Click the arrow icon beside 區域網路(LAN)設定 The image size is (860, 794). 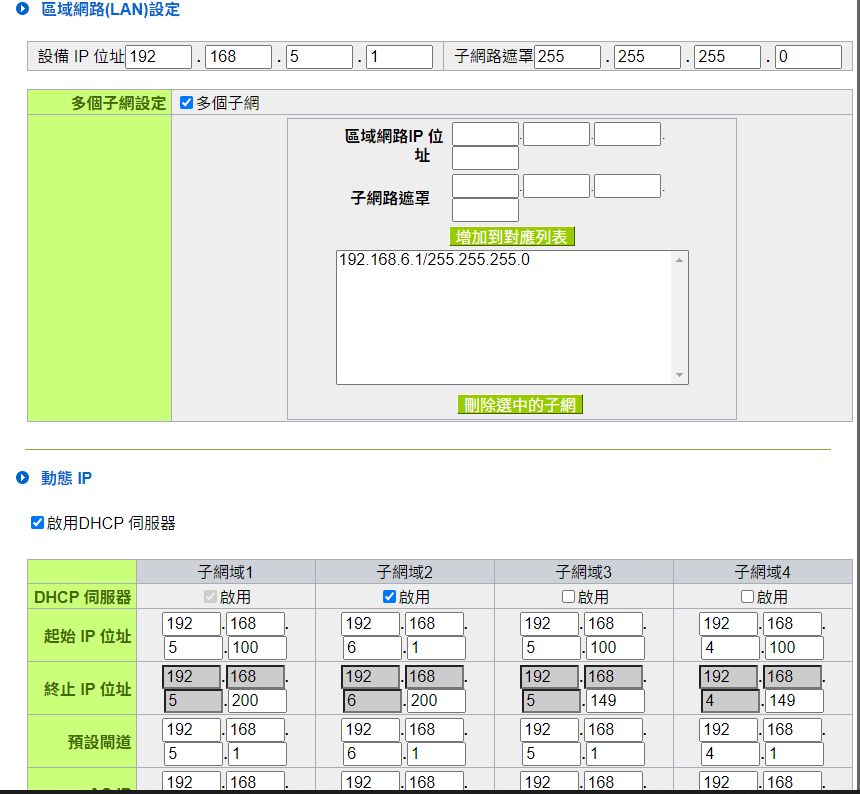(x=22, y=9)
